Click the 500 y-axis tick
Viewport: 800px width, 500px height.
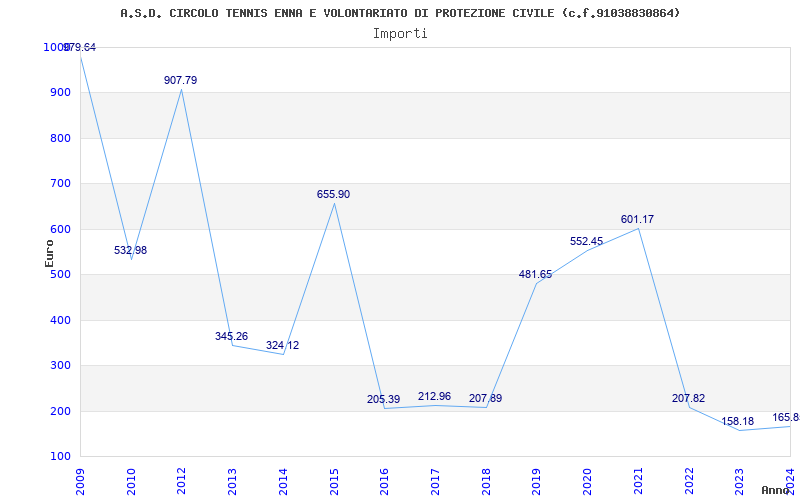coord(60,274)
